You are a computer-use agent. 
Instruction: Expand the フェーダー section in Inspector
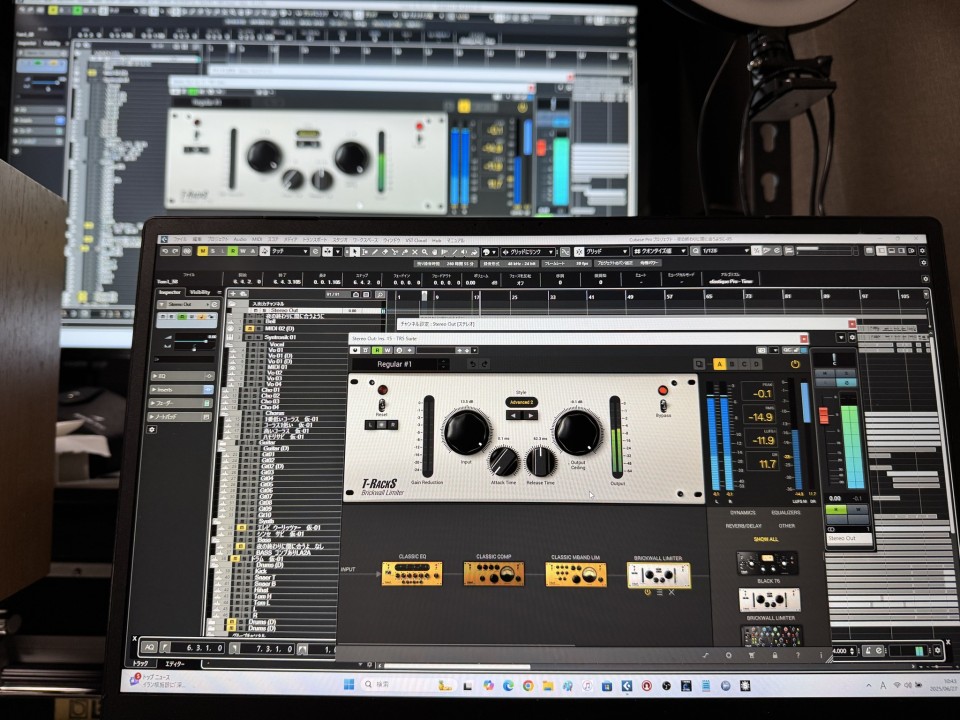point(182,403)
